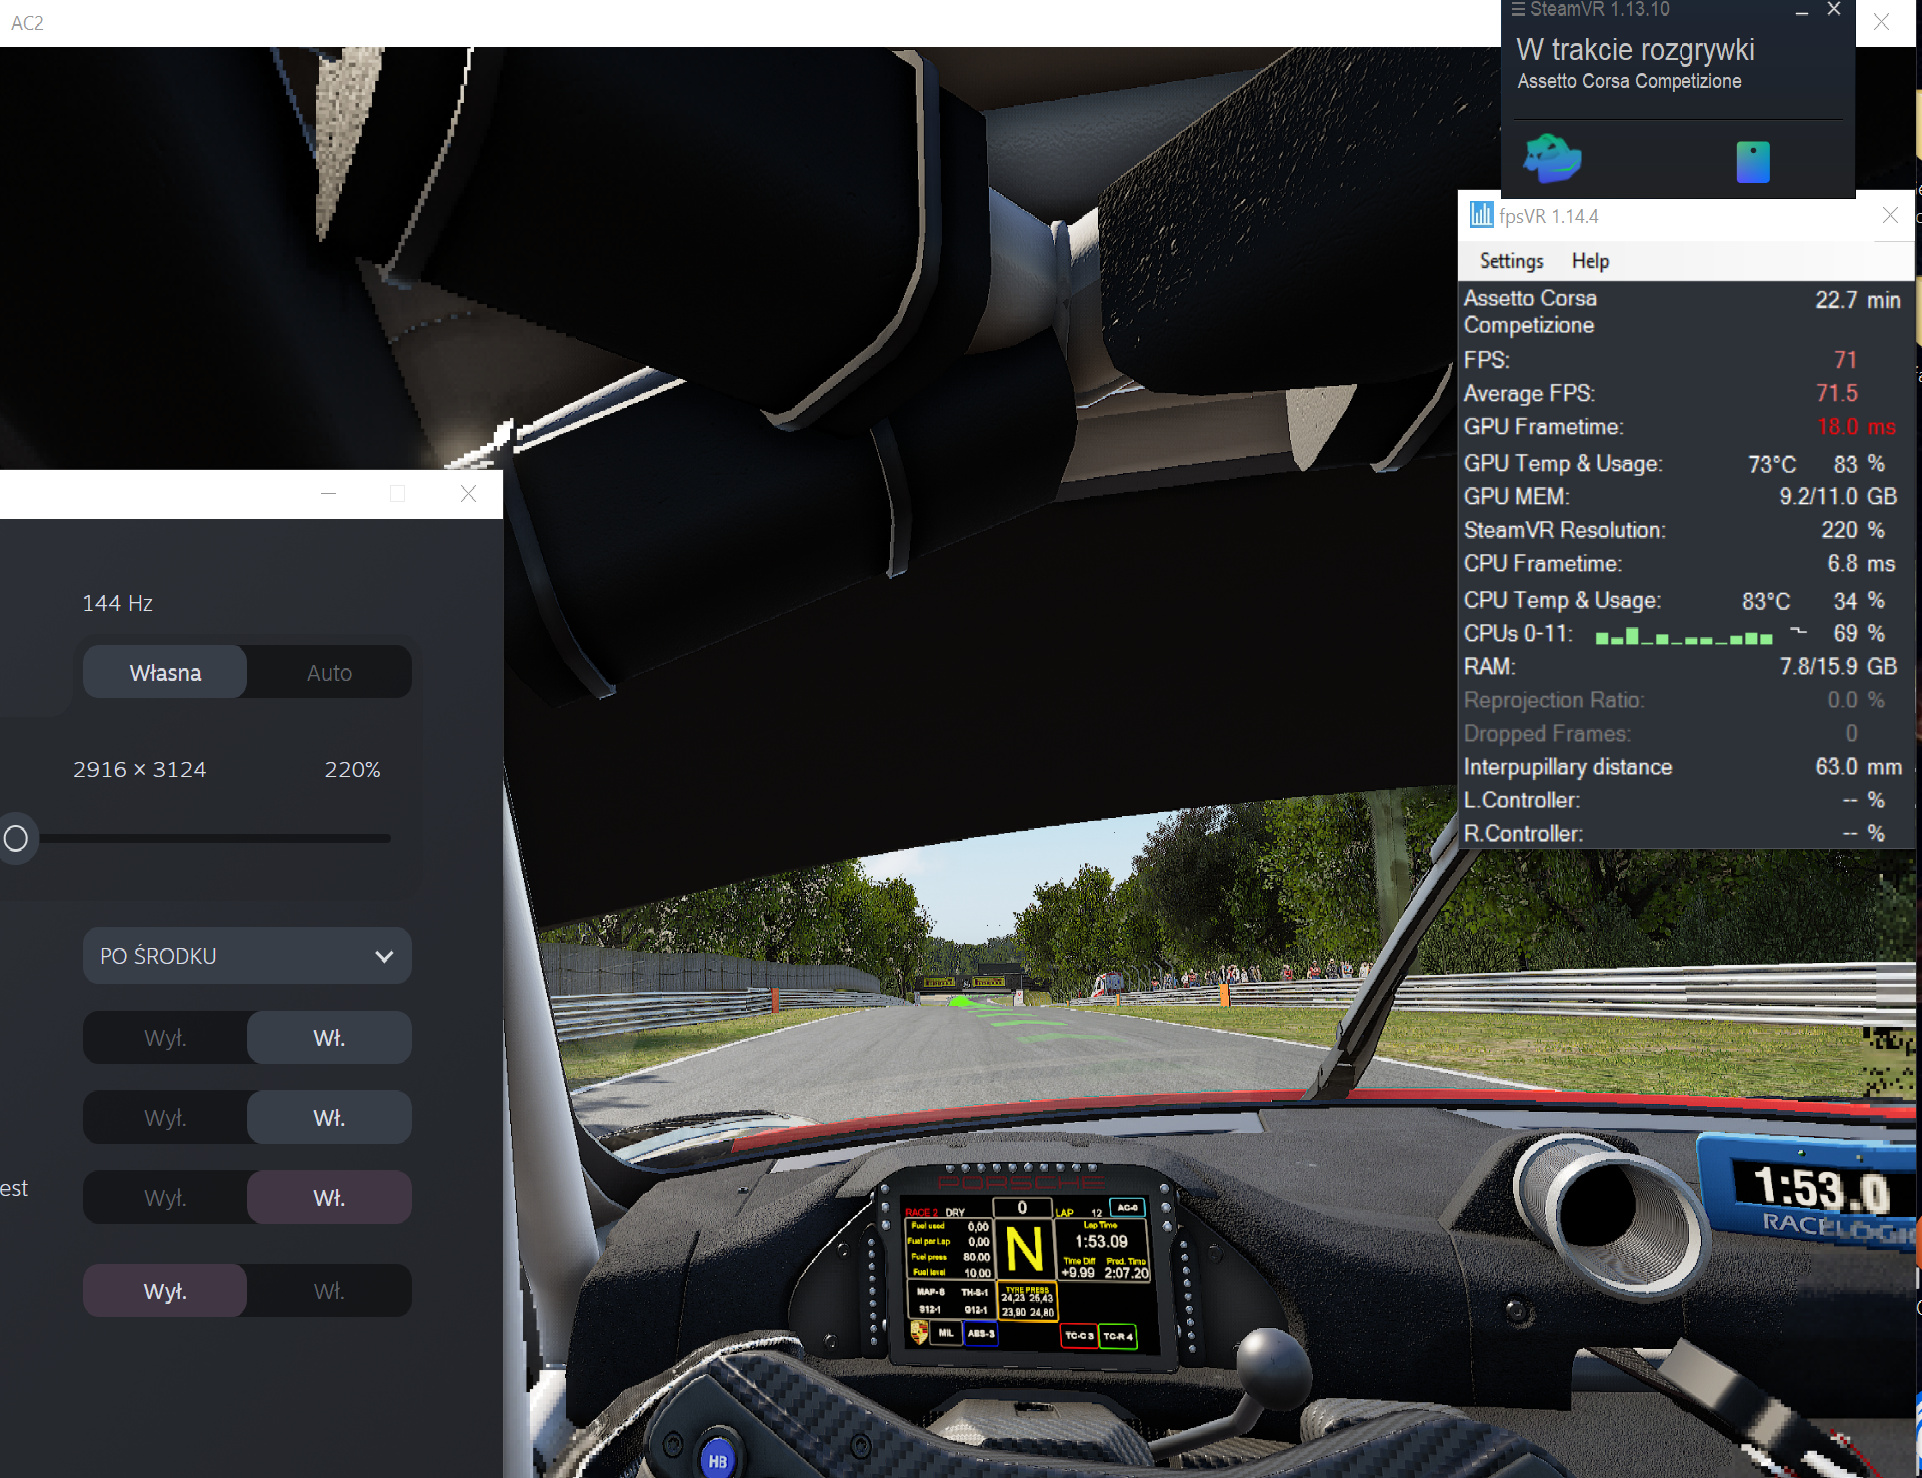Viewport: 1922px width, 1478px height.
Task: Click the 2916 × 3124 resolution value
Action: (x=140, y=769)
